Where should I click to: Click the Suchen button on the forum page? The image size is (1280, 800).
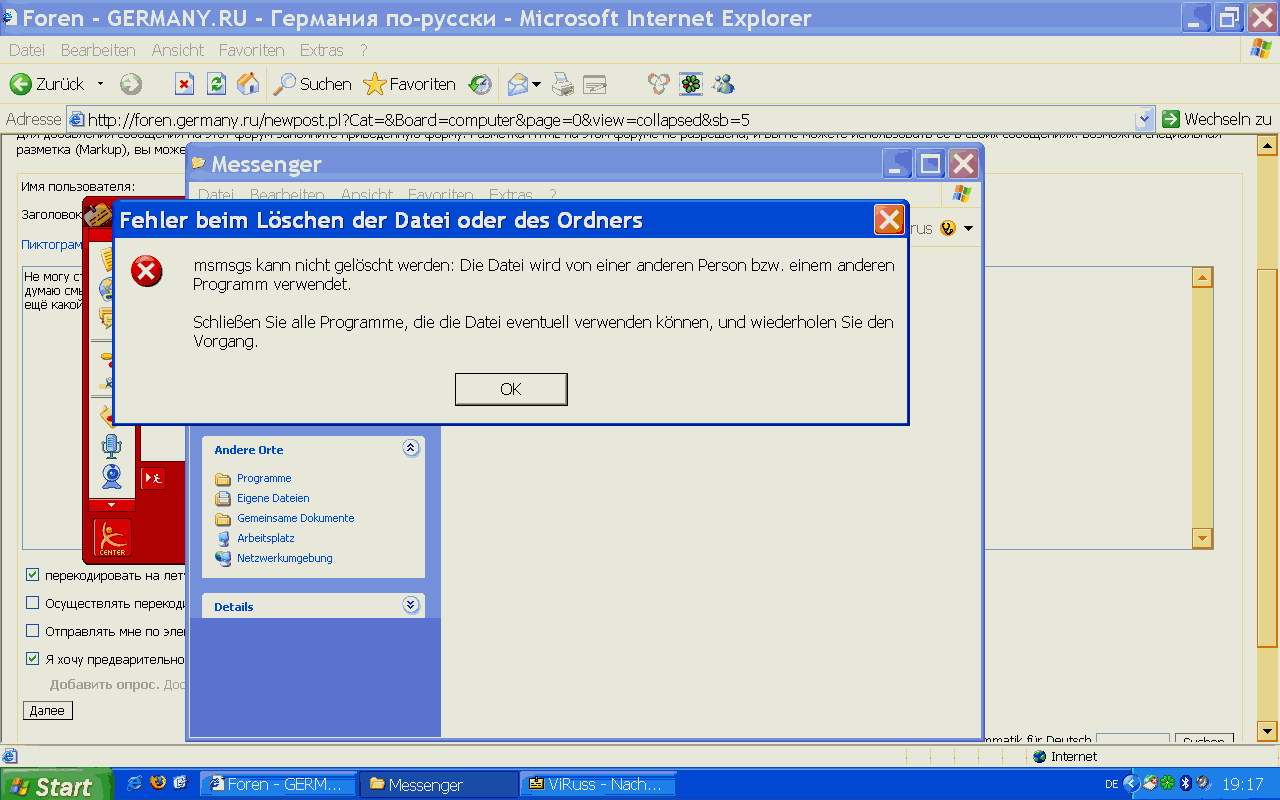[1203, 741]
